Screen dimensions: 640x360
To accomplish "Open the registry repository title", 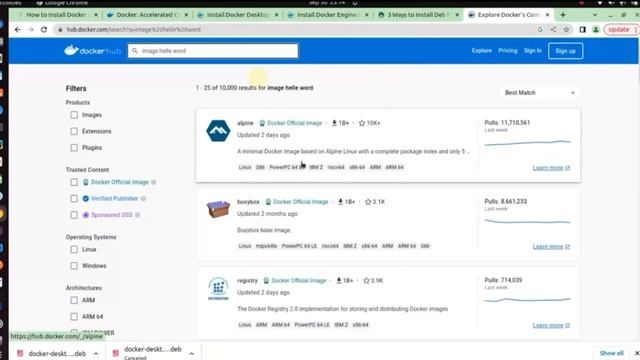I will click(247, 280).
